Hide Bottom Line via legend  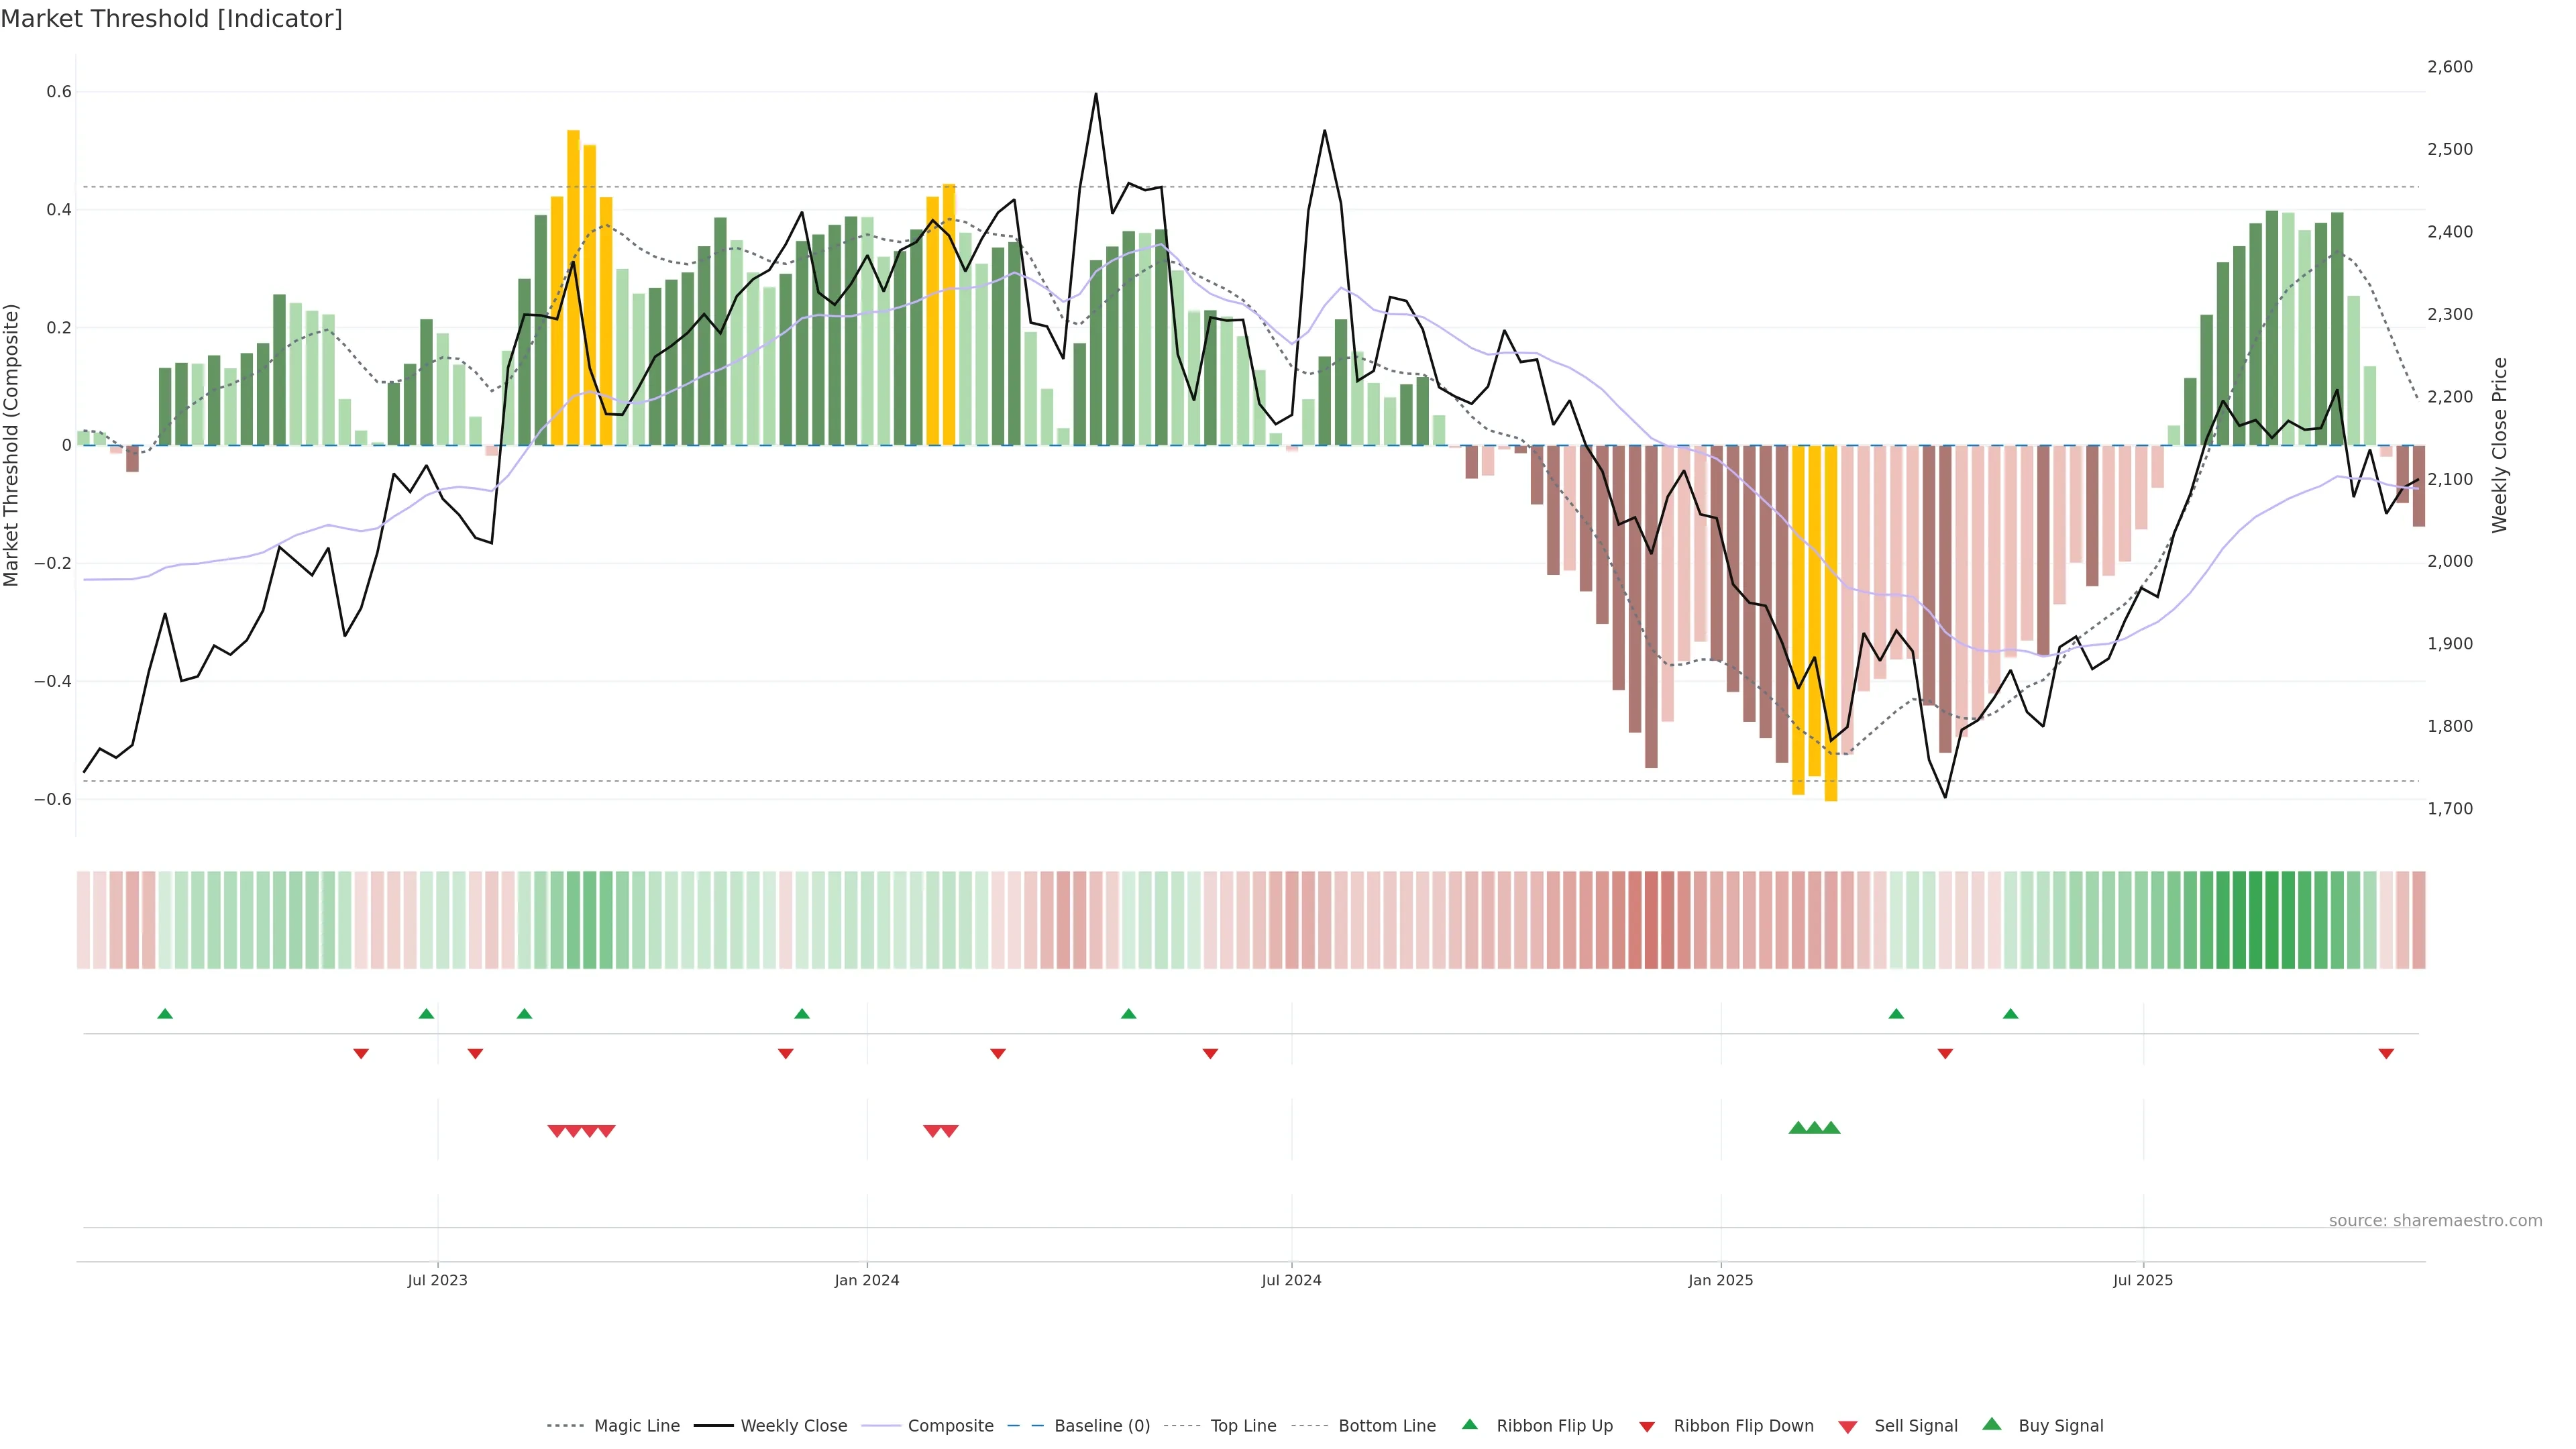point(1386,1426)
